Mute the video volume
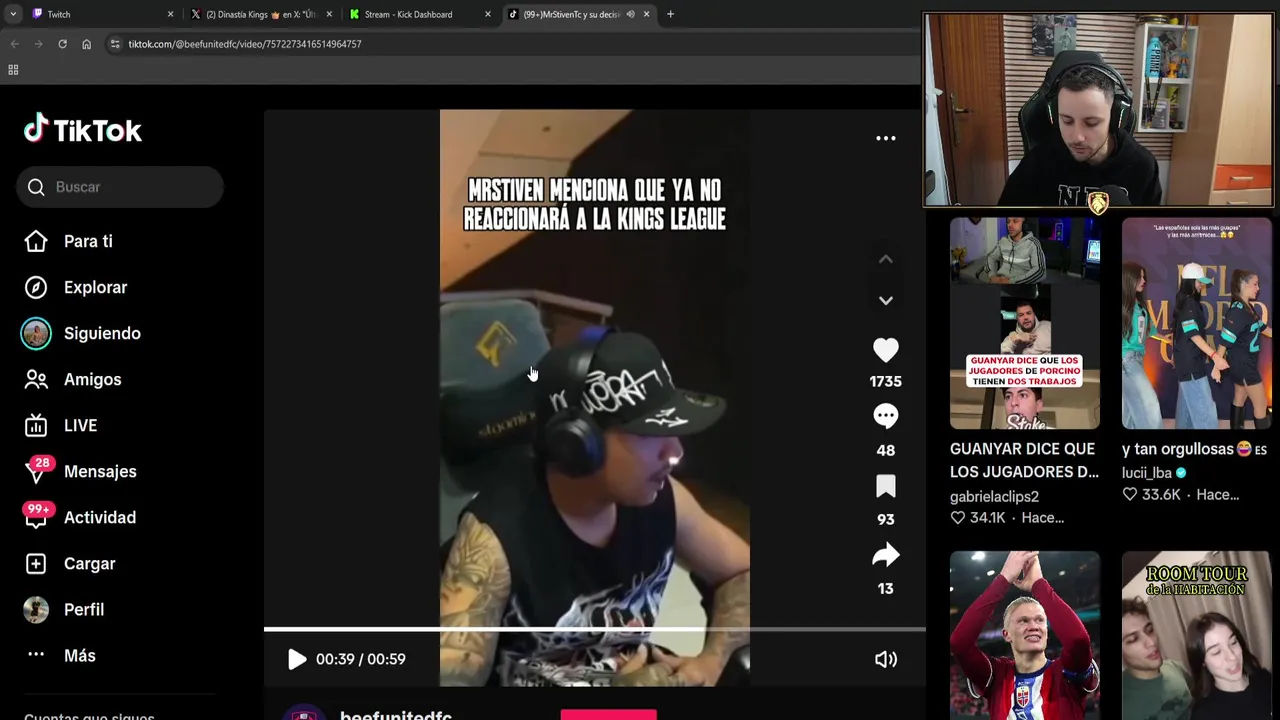Image resolution: width=1280 pixels, height=720 pixels. (x=886, y=659)
